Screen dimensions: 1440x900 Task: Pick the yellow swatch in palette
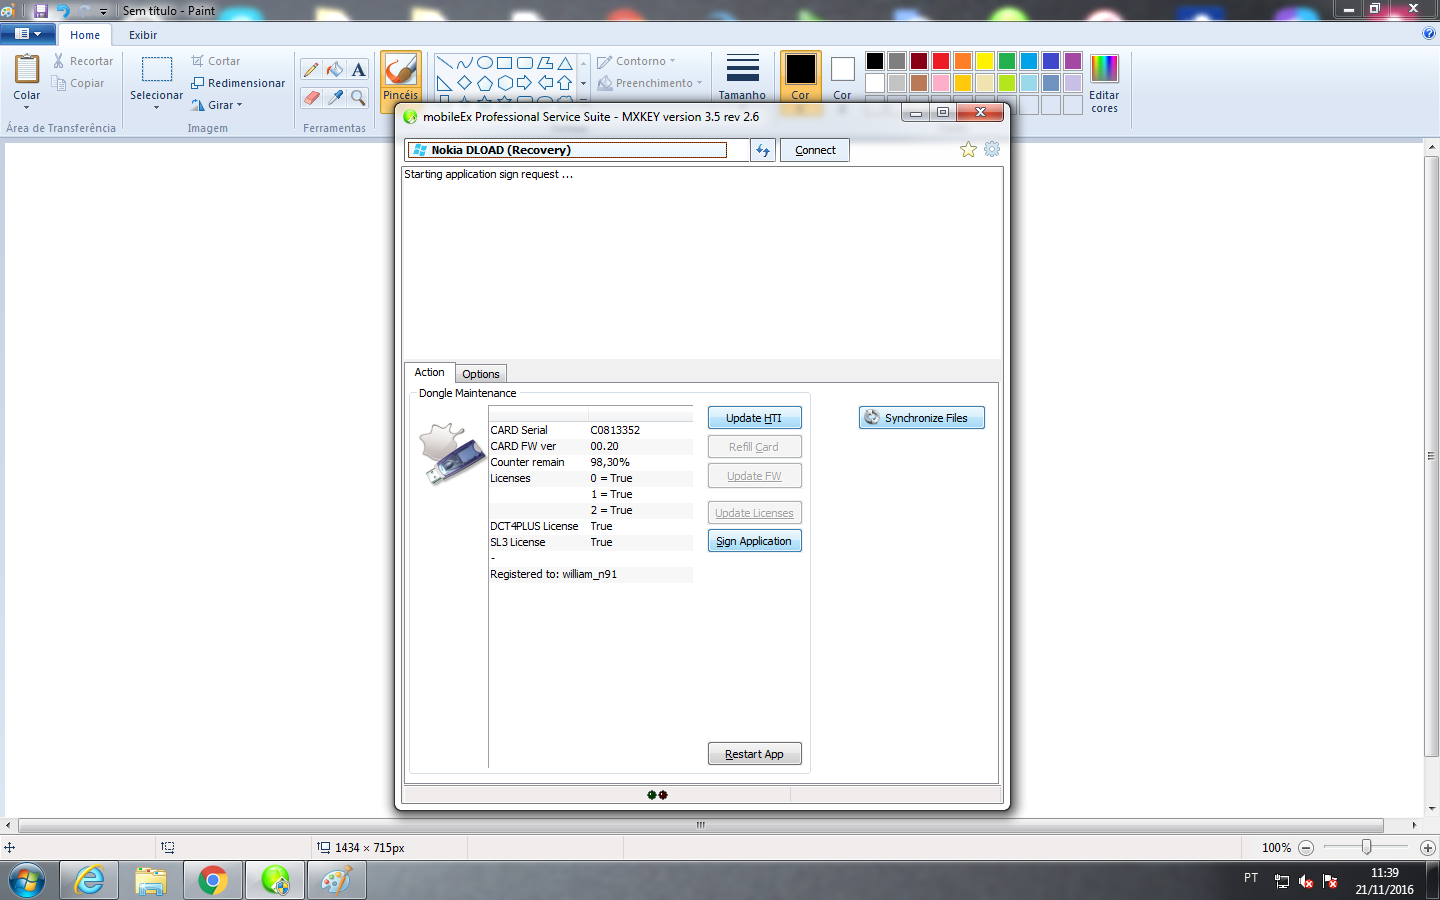coord(985,61)
